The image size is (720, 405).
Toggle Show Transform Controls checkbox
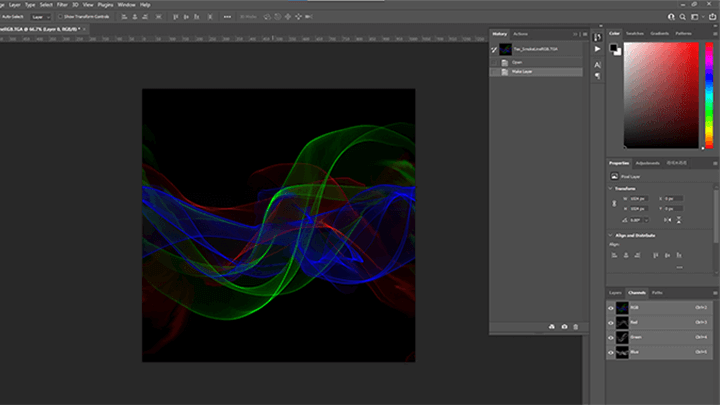(60, 17)
